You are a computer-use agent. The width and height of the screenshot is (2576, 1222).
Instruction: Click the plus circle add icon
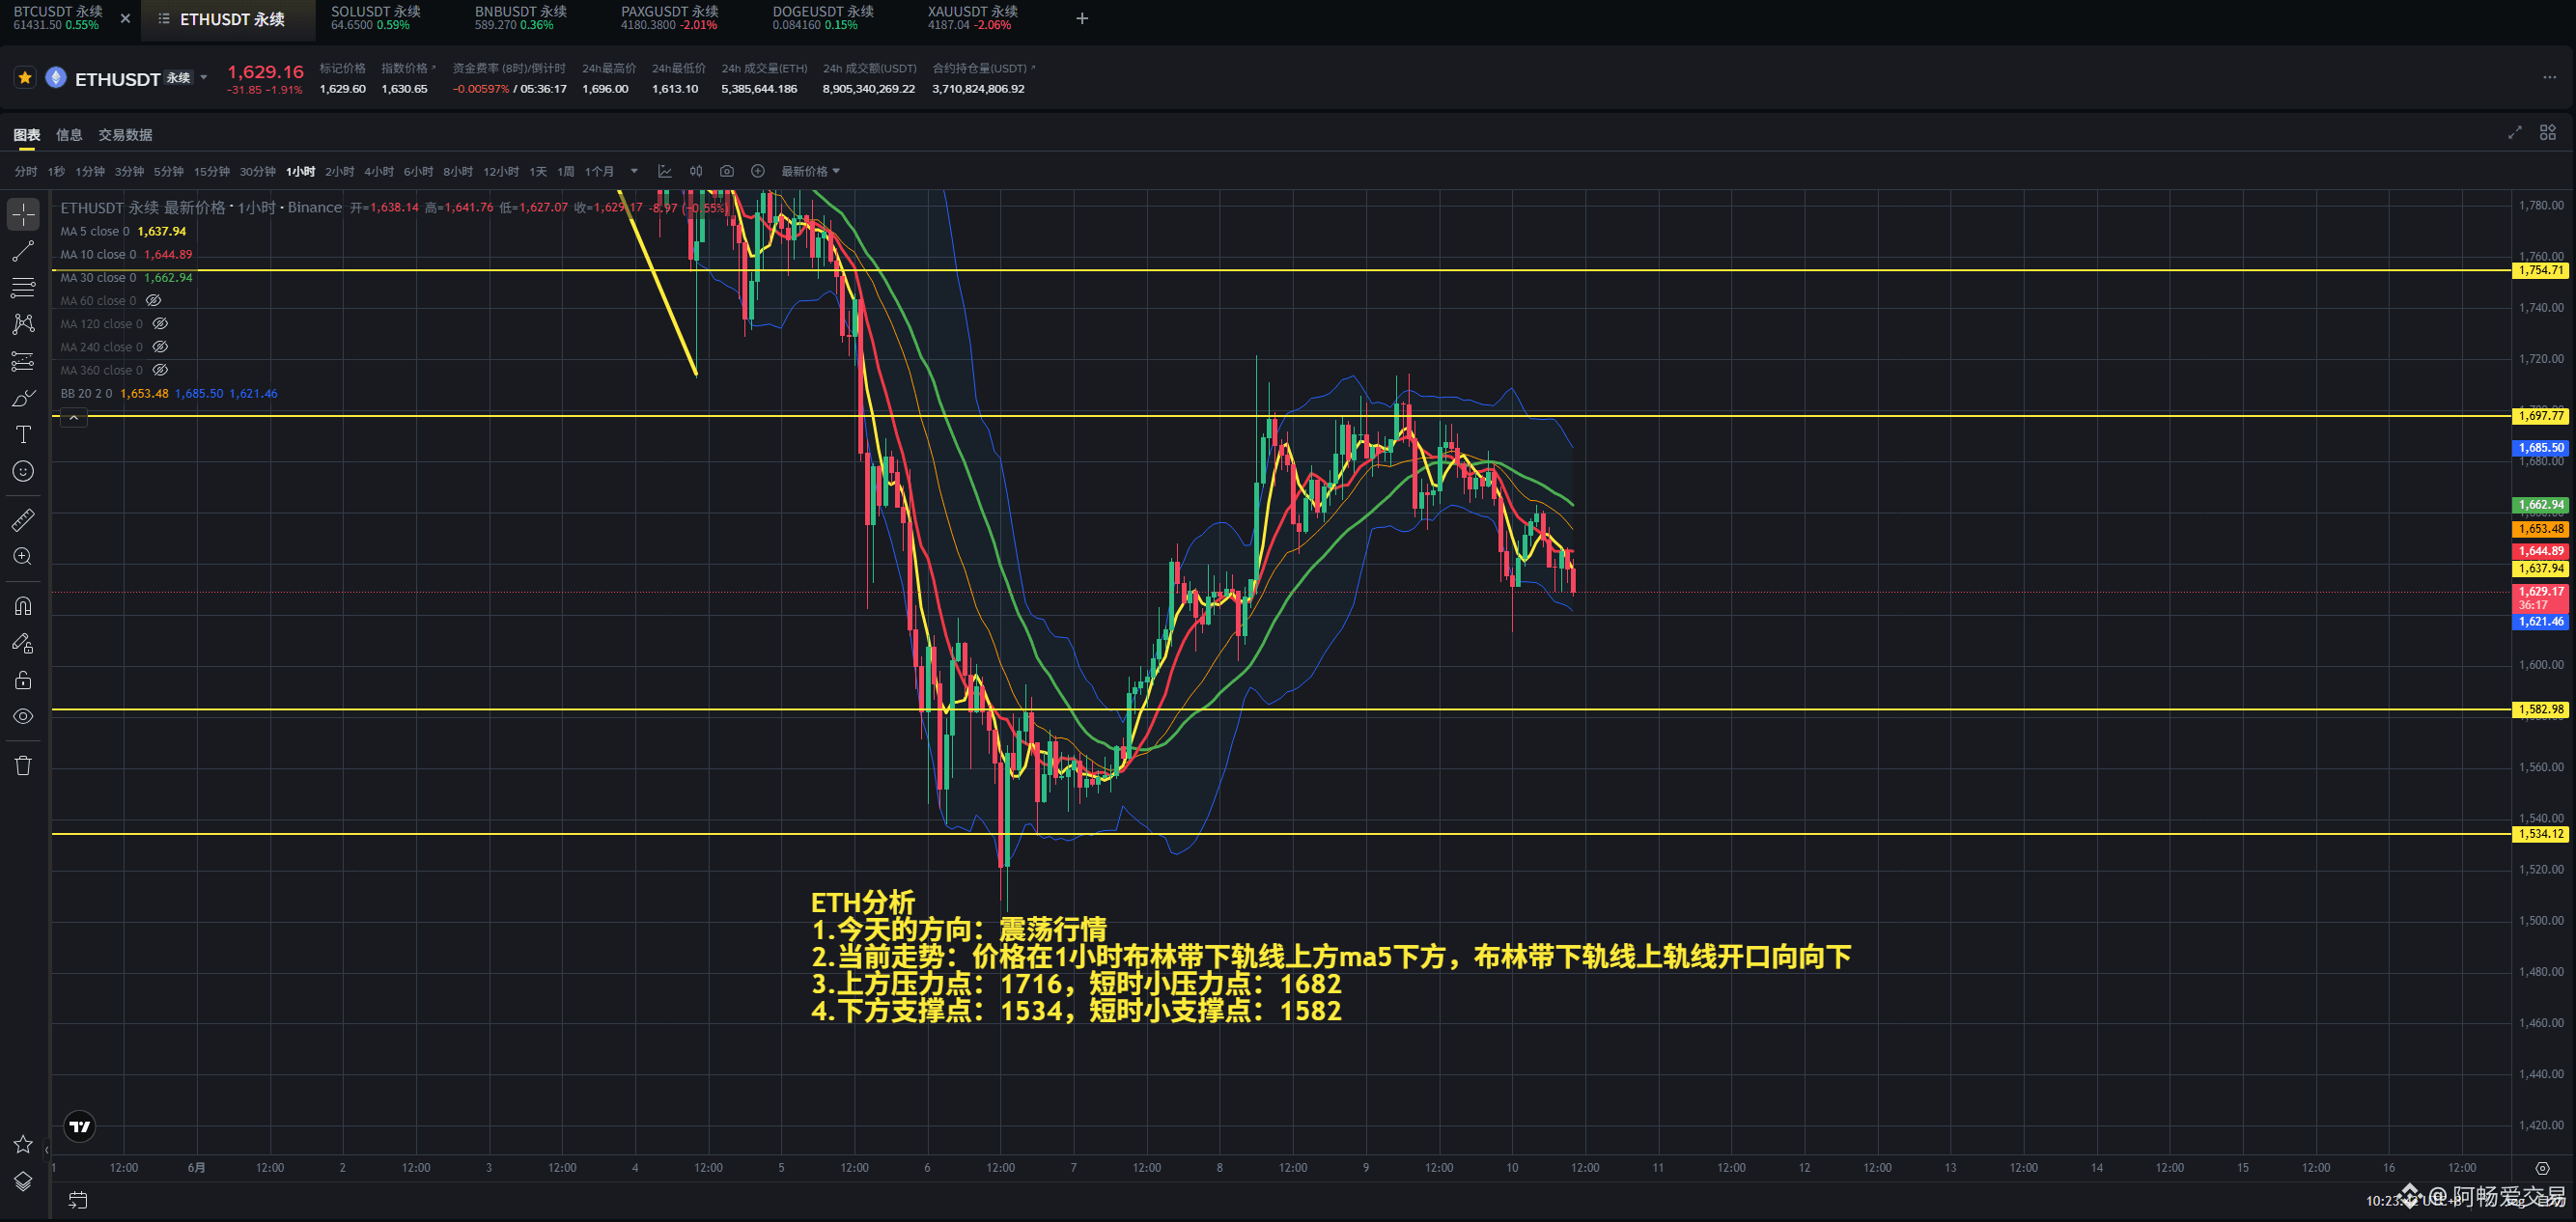pyautogui.click(x=758, y=171)
